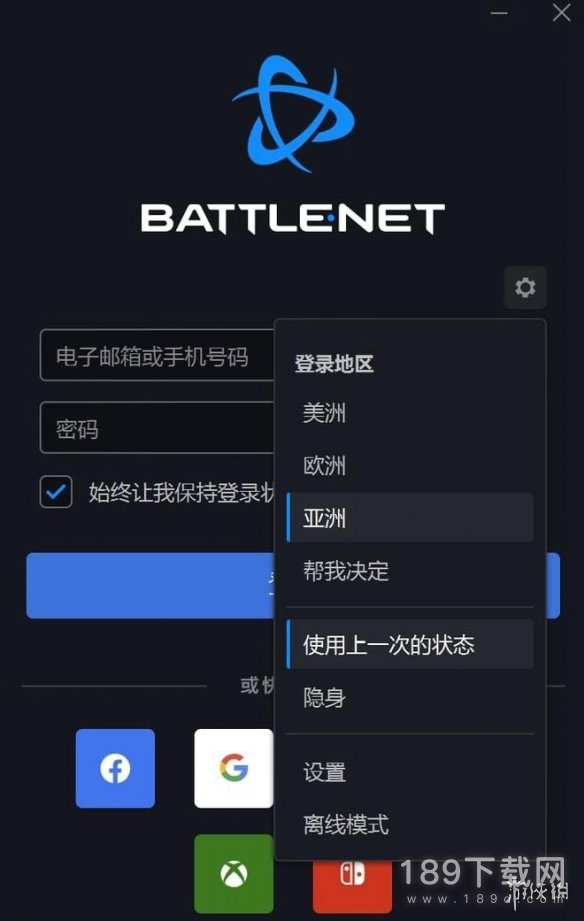Select 使用上一次的状态 status option
This screenshot has height=921, width=584.
tap(410, 644)
